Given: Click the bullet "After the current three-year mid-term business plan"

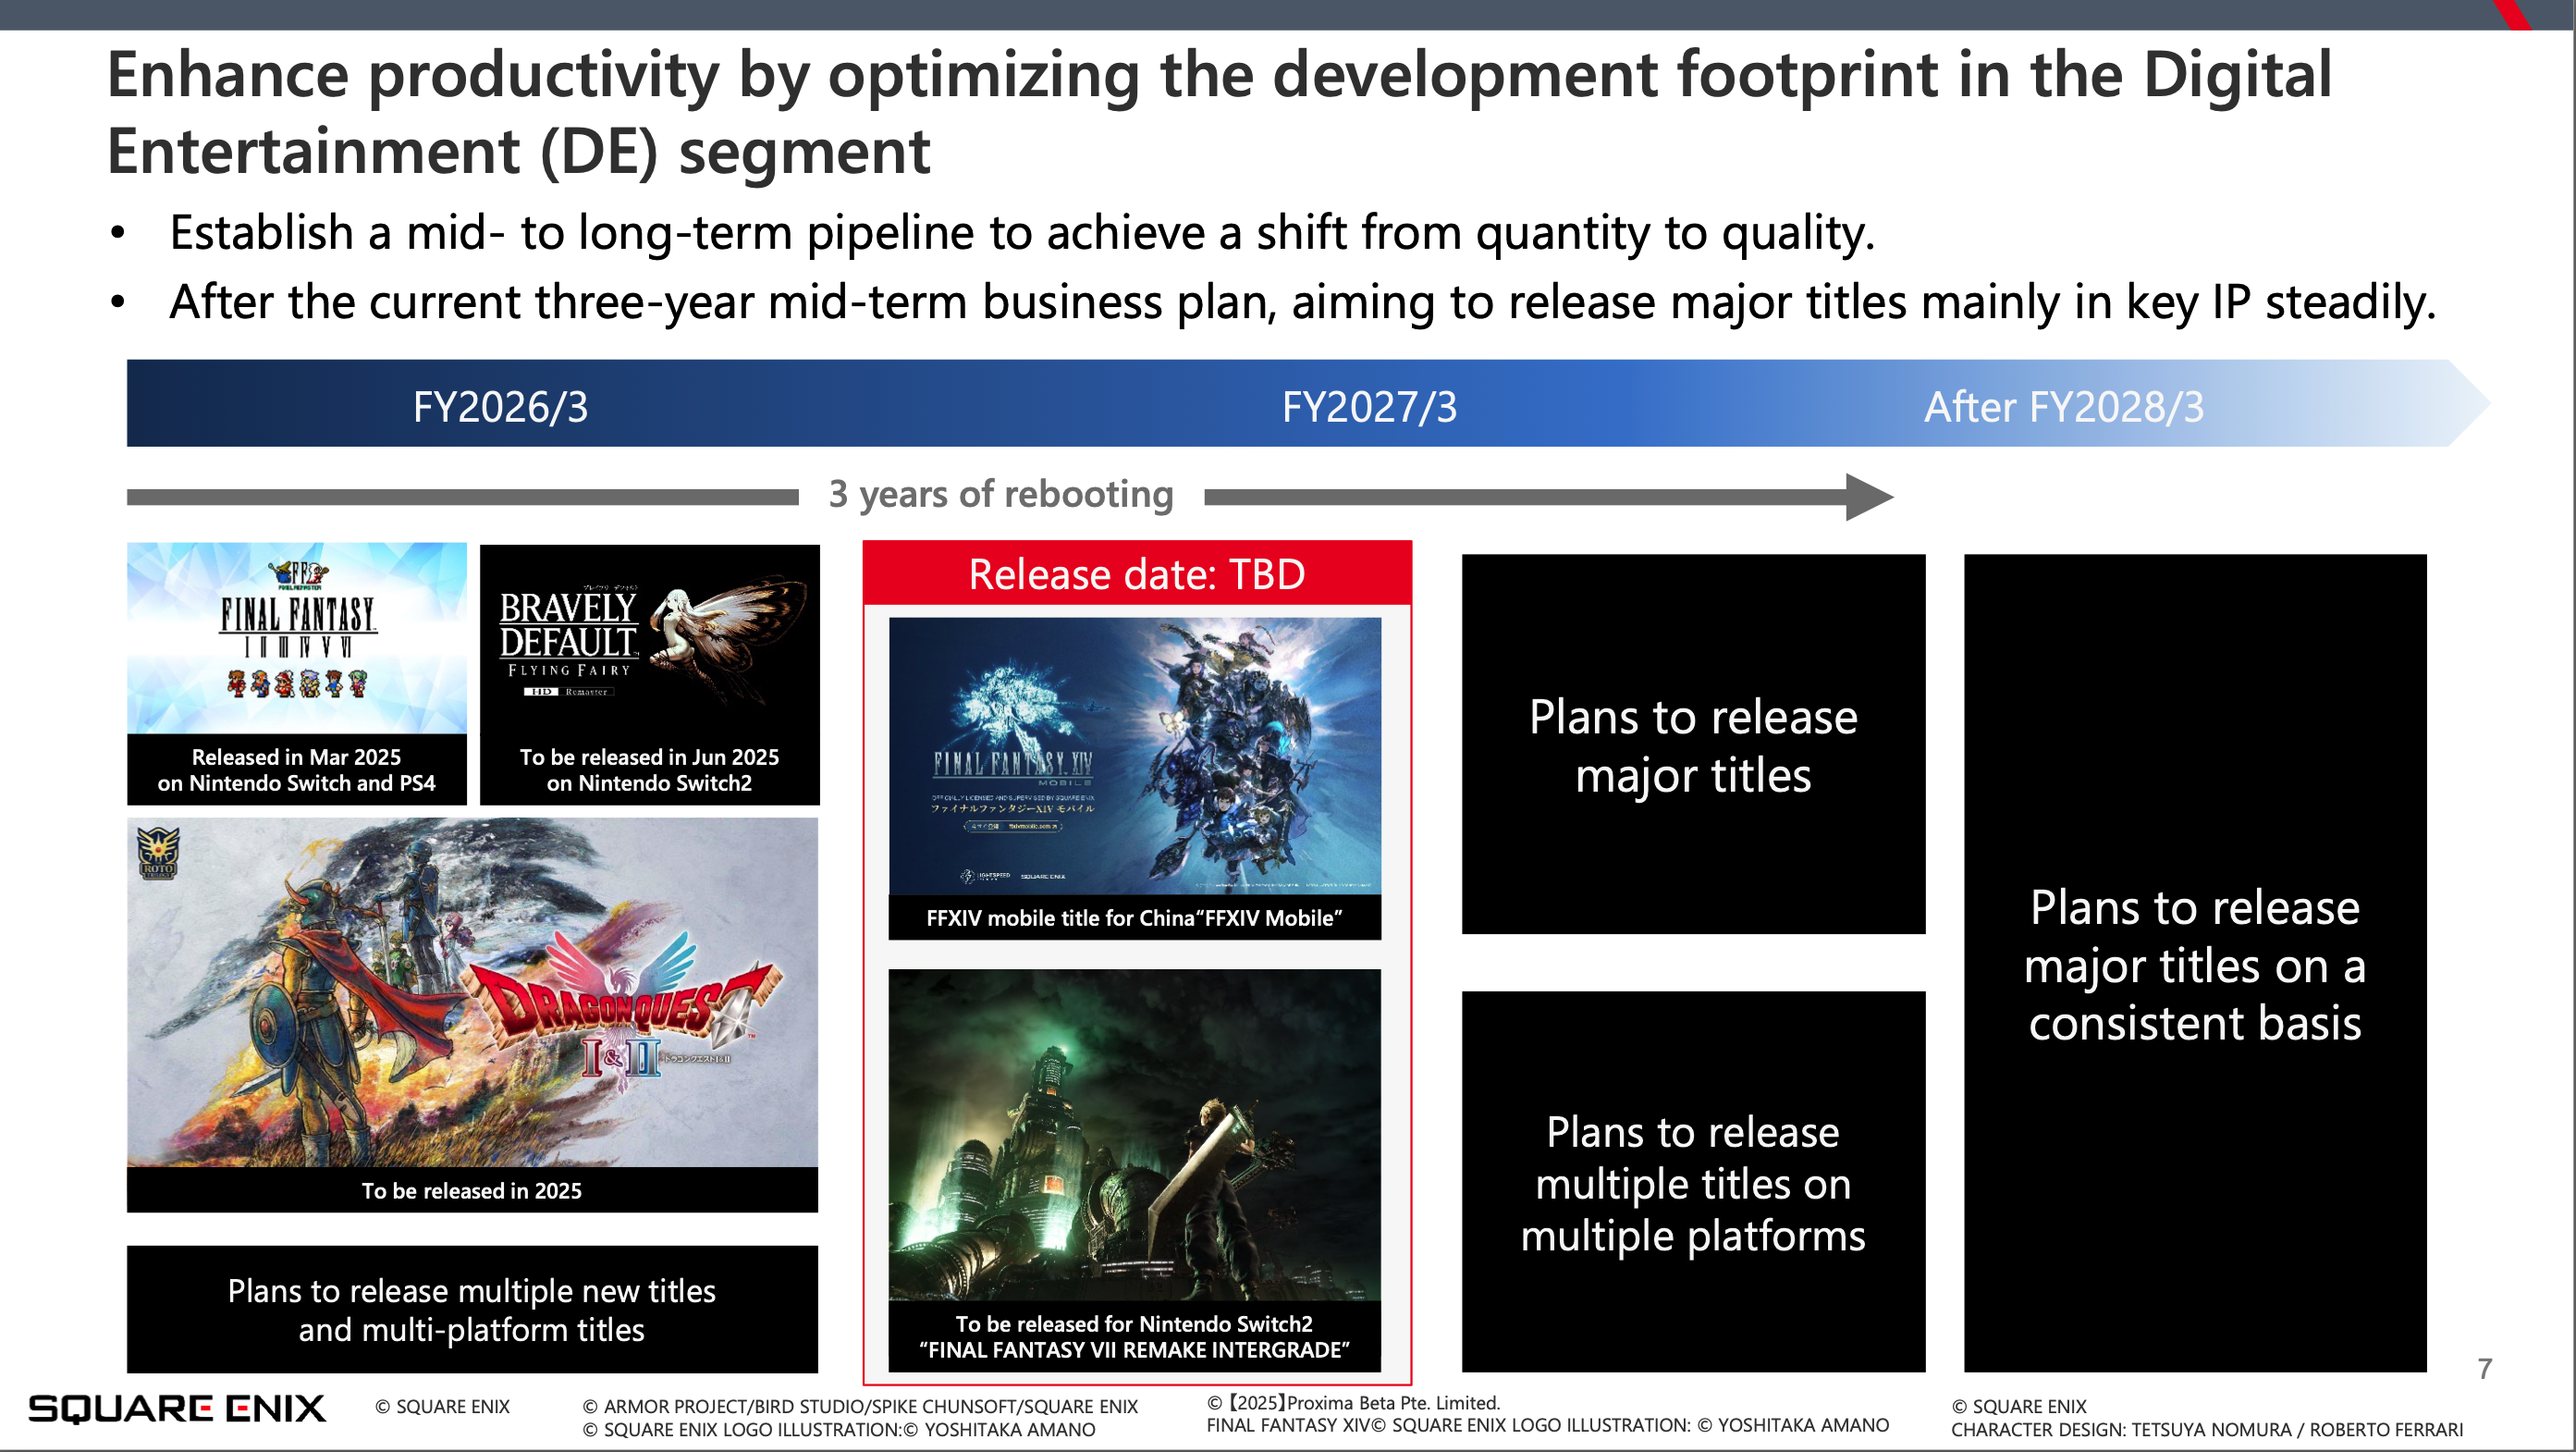Looking at the screenshot, I should (x=1302, y=302).
